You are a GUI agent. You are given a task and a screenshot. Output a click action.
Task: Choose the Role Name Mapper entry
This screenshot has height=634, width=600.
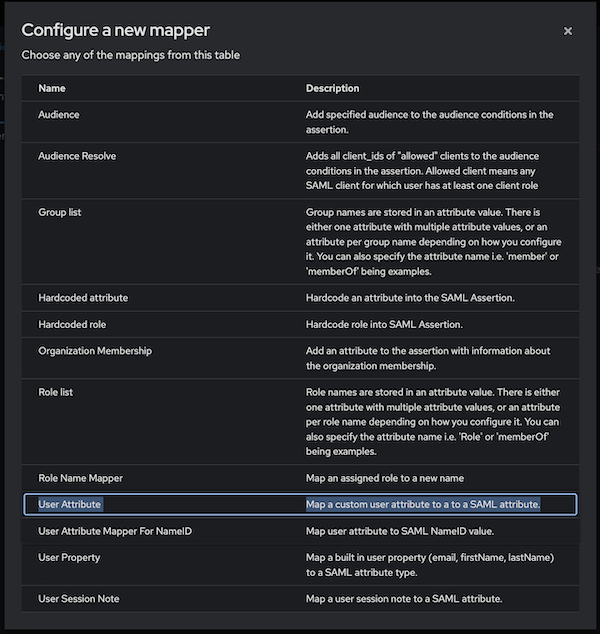click(80, 478)
